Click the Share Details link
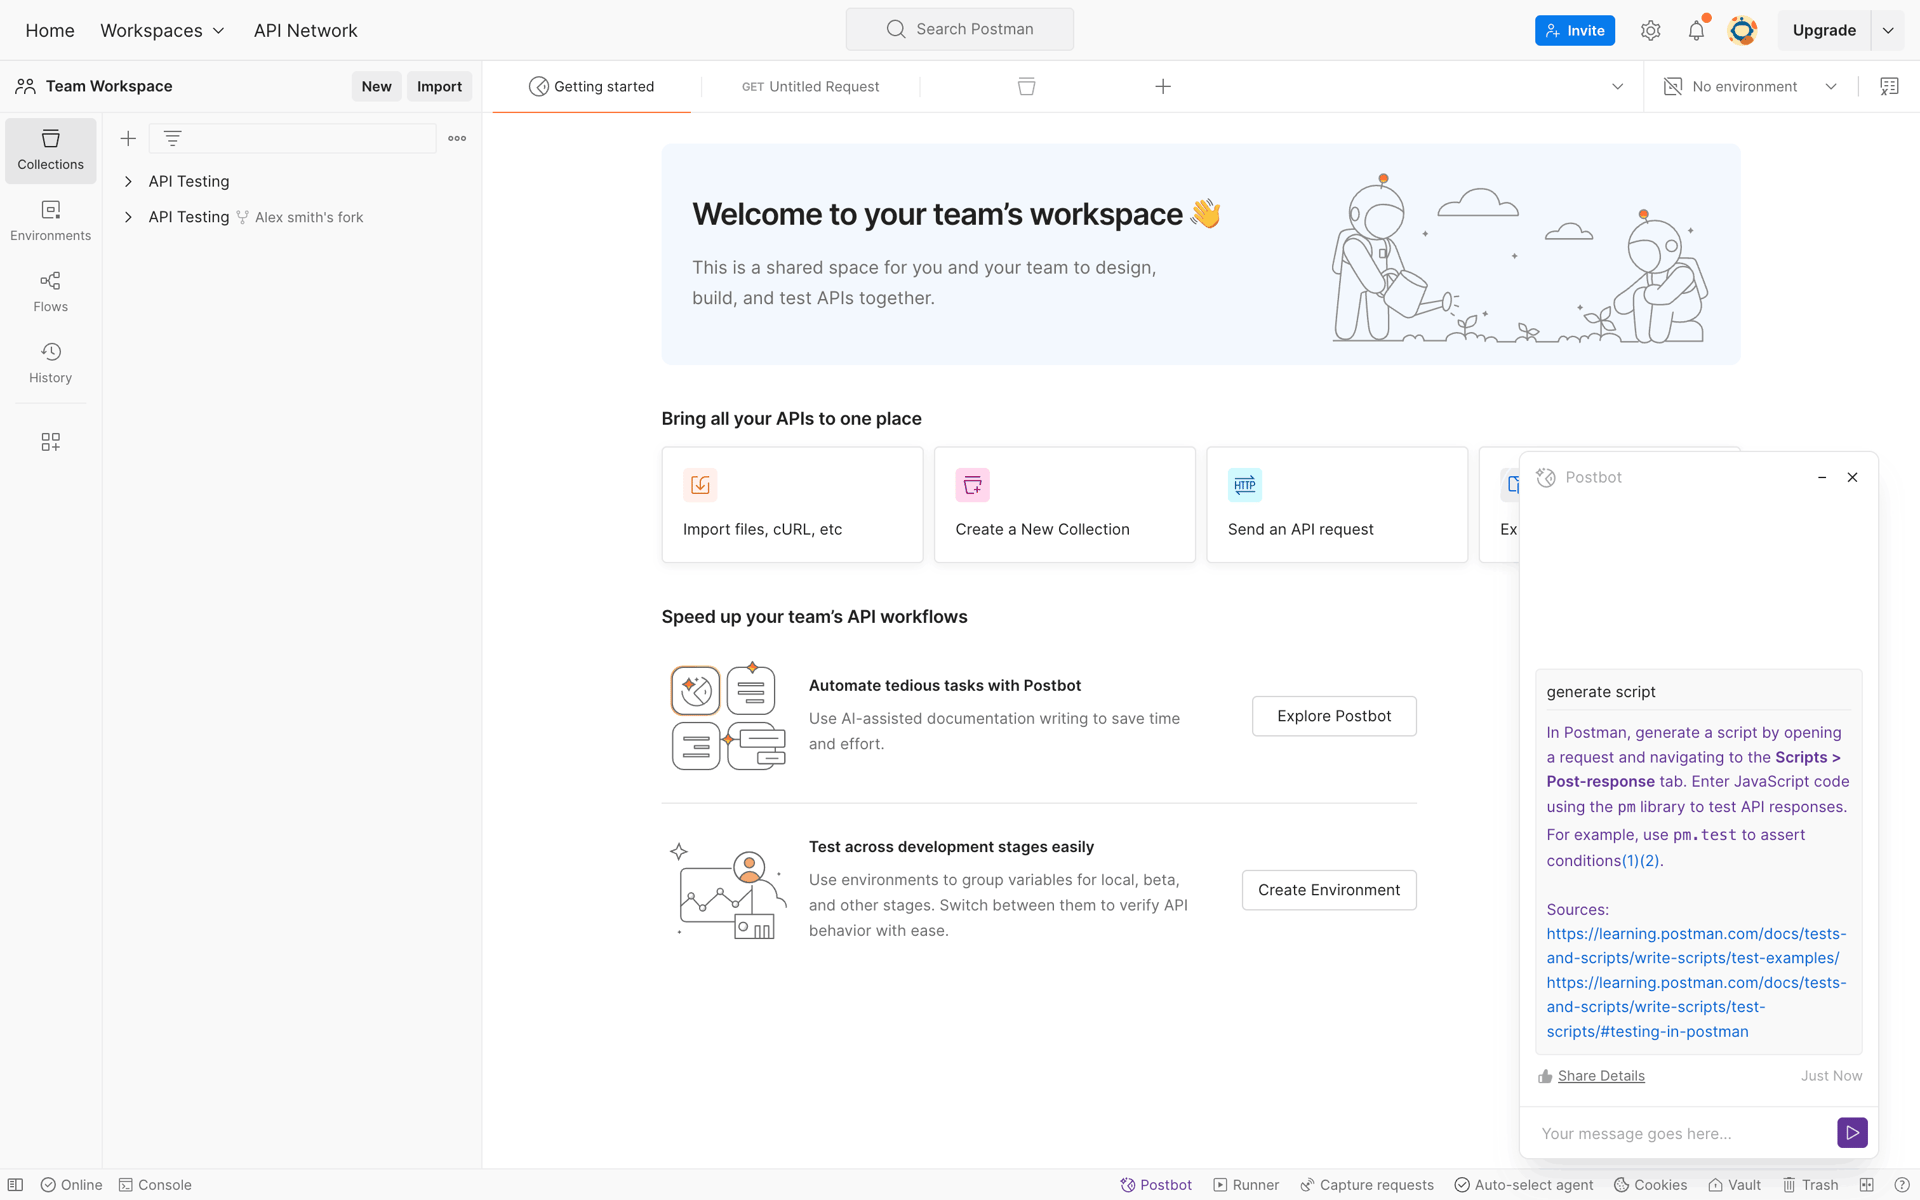Viewport: 1920px width, 1200px height. tap(1601, 1076)
